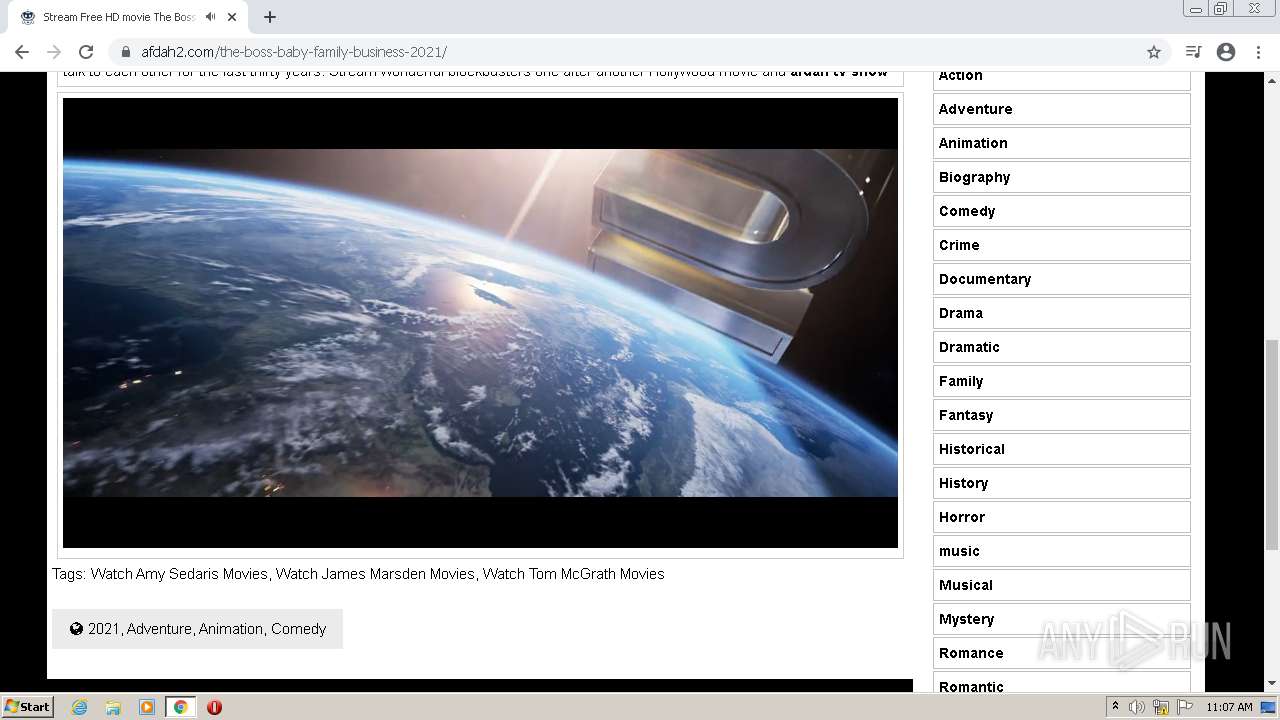Image resolution: width=1280 pixels, height=720 pixels.
Task: Click the scrollbar down arrow
Action: (1272, 684)
